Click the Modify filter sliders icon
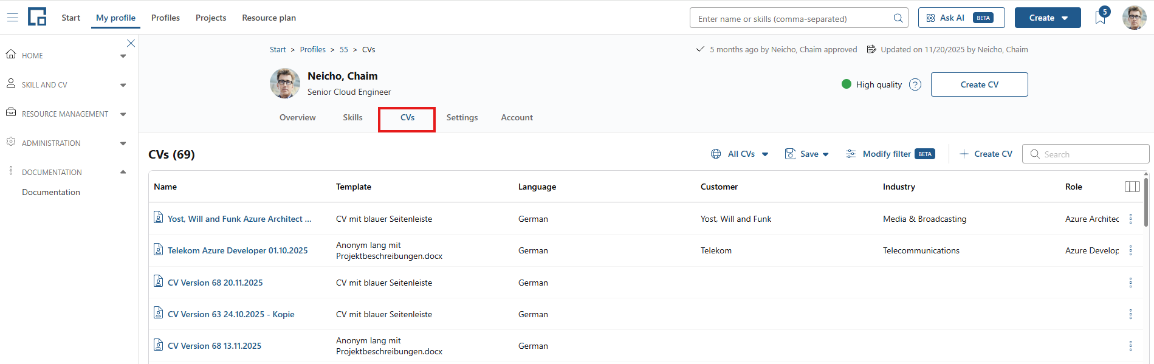This screenshot has height=364, width=1154. coord(851,154)
